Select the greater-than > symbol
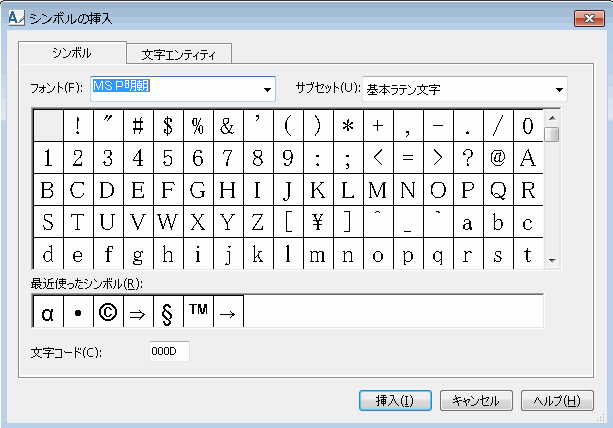Screen dimensions: 613x428 tap(438, 158)
